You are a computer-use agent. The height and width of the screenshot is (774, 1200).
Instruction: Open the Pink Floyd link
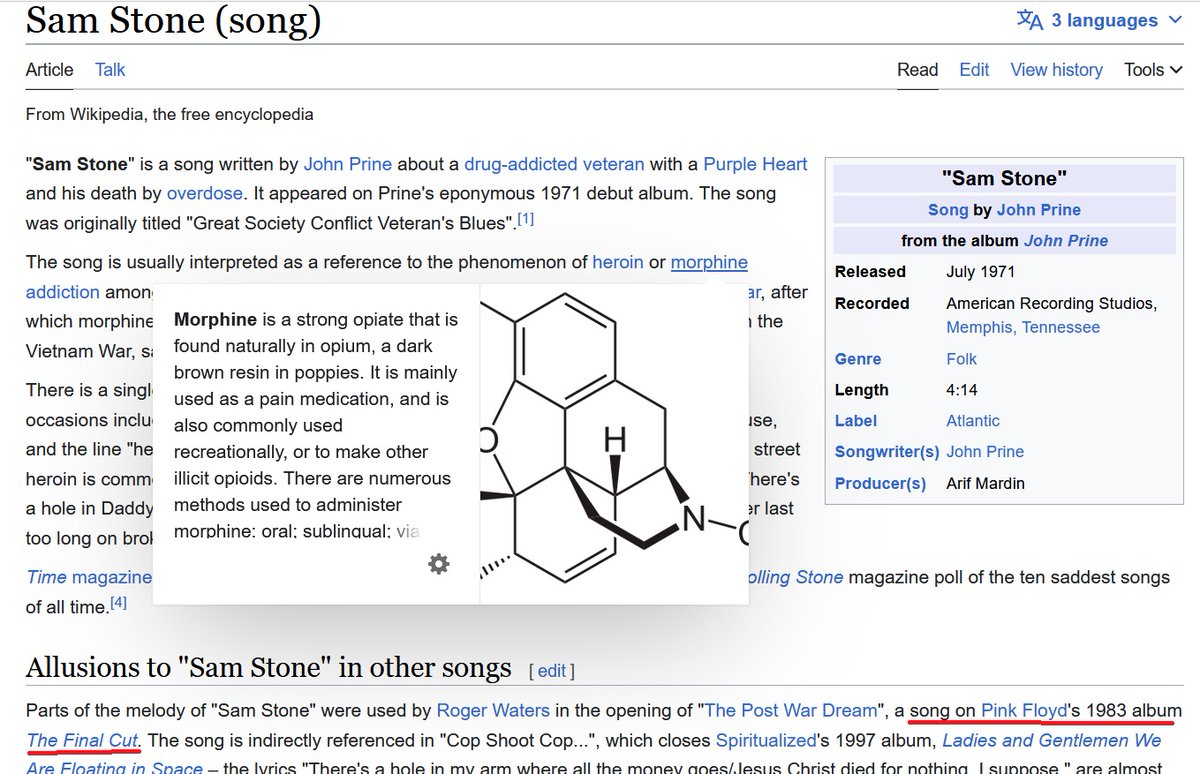[1026, 711]
